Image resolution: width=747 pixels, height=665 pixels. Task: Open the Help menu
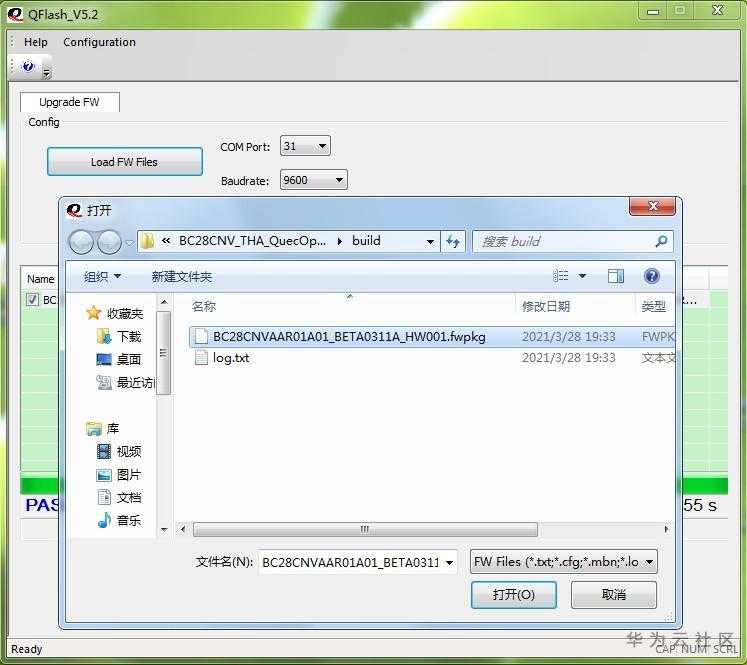(36, 42)
